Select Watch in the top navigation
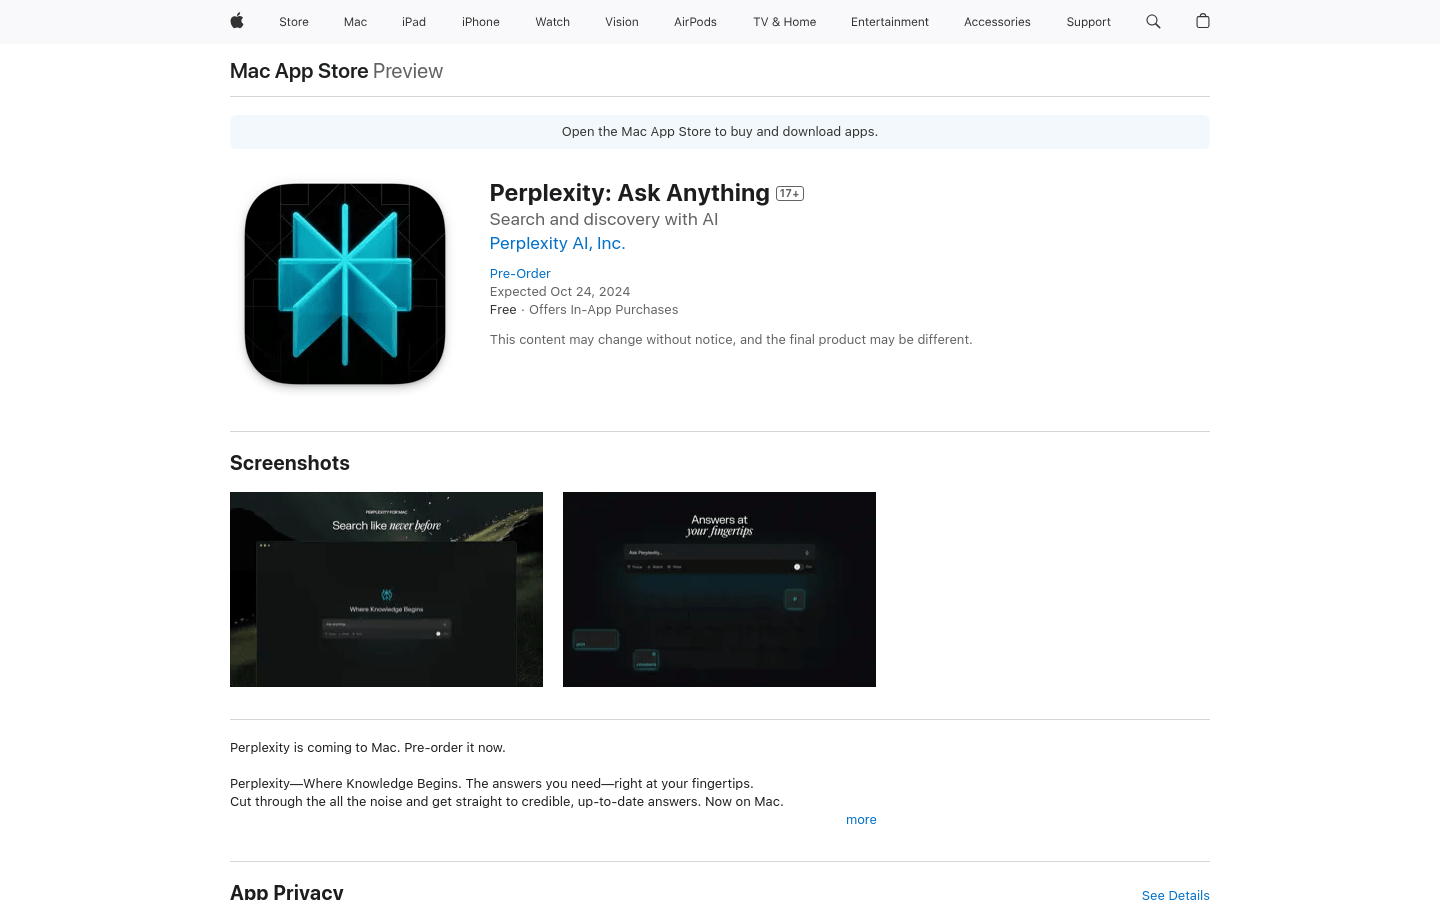 coord(552,22)
